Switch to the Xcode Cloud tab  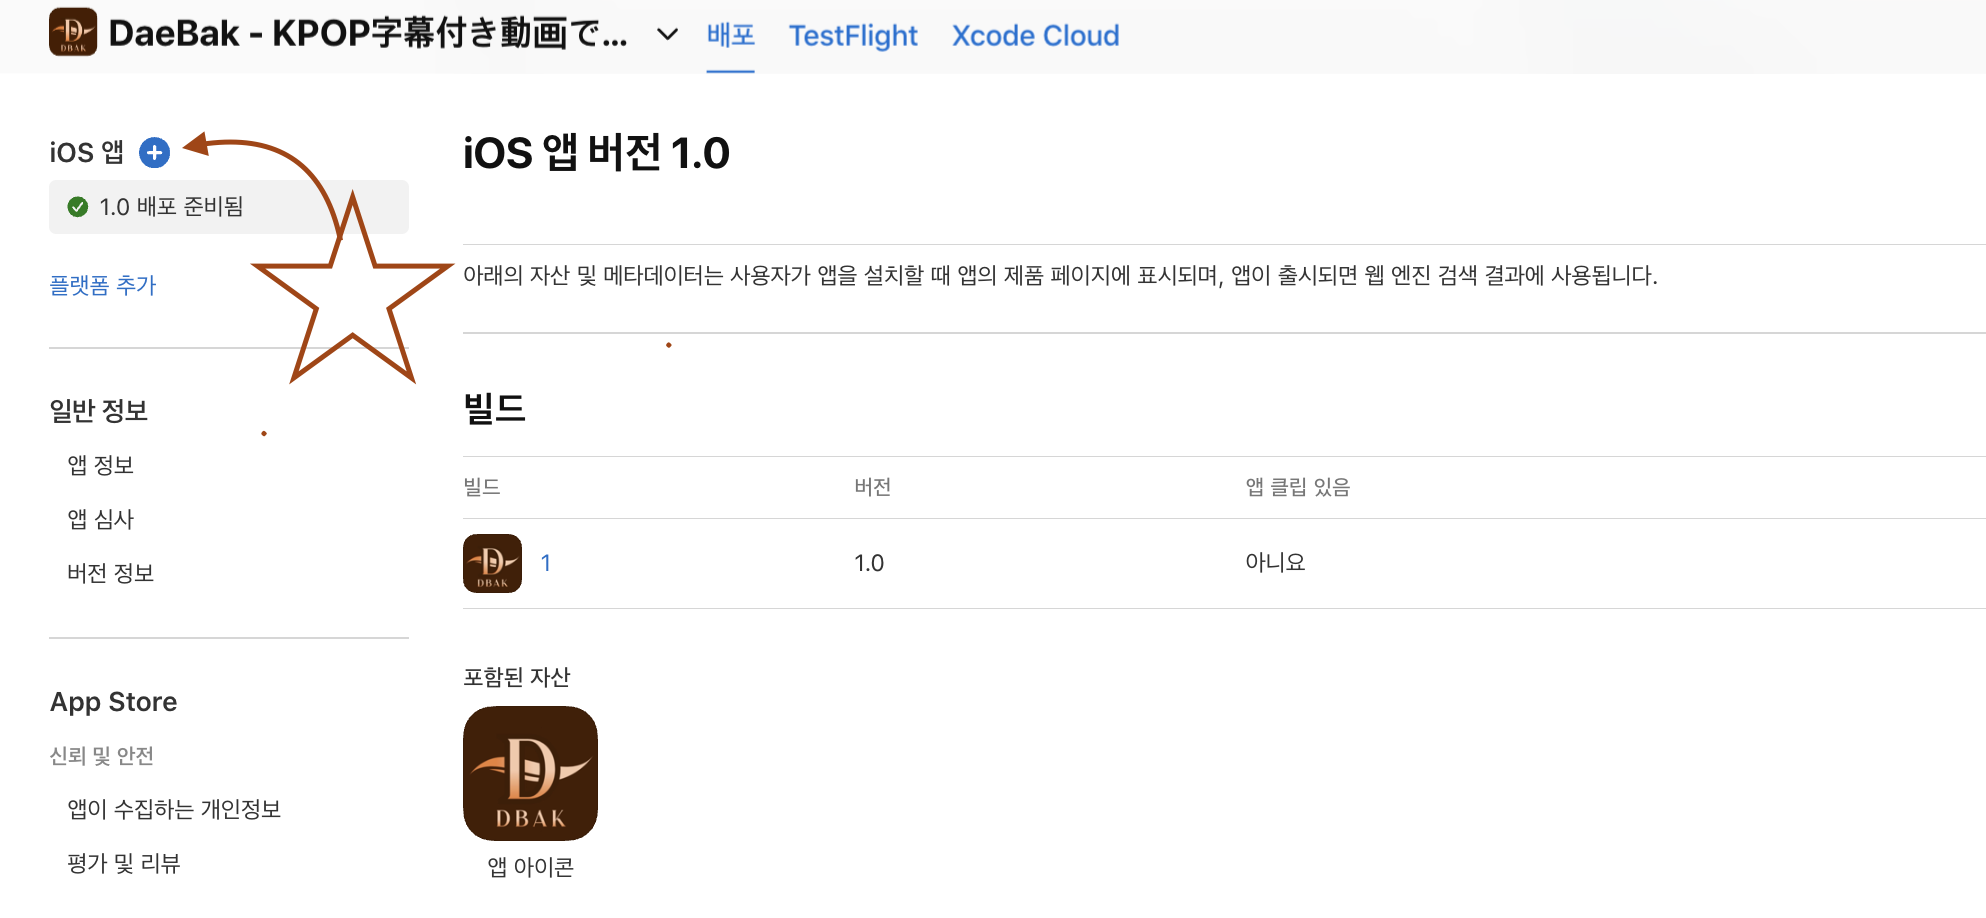click(1035, 36)
